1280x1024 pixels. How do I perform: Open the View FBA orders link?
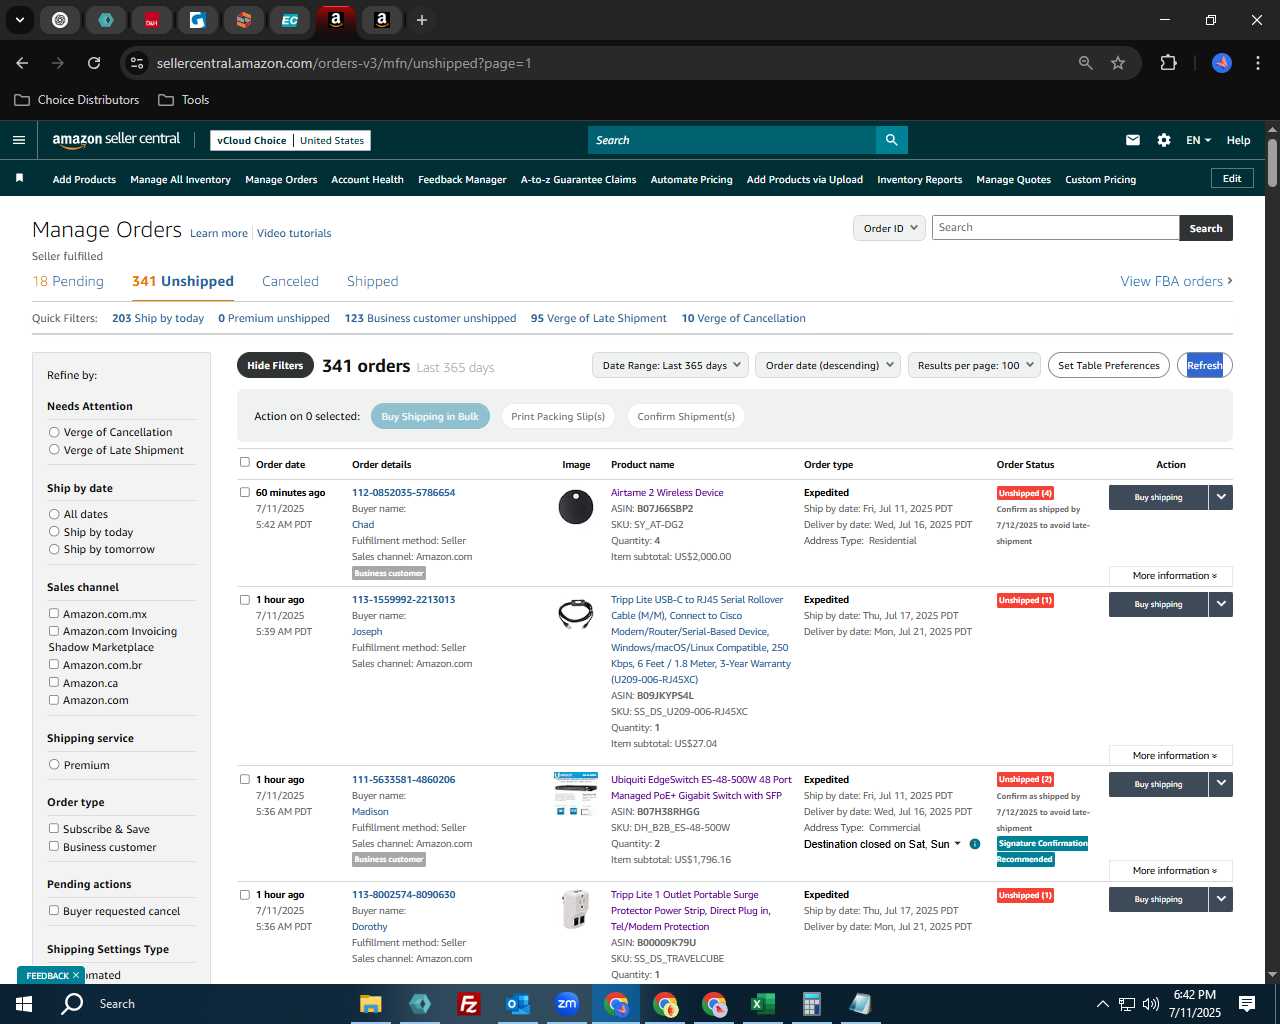(1176, 281)
